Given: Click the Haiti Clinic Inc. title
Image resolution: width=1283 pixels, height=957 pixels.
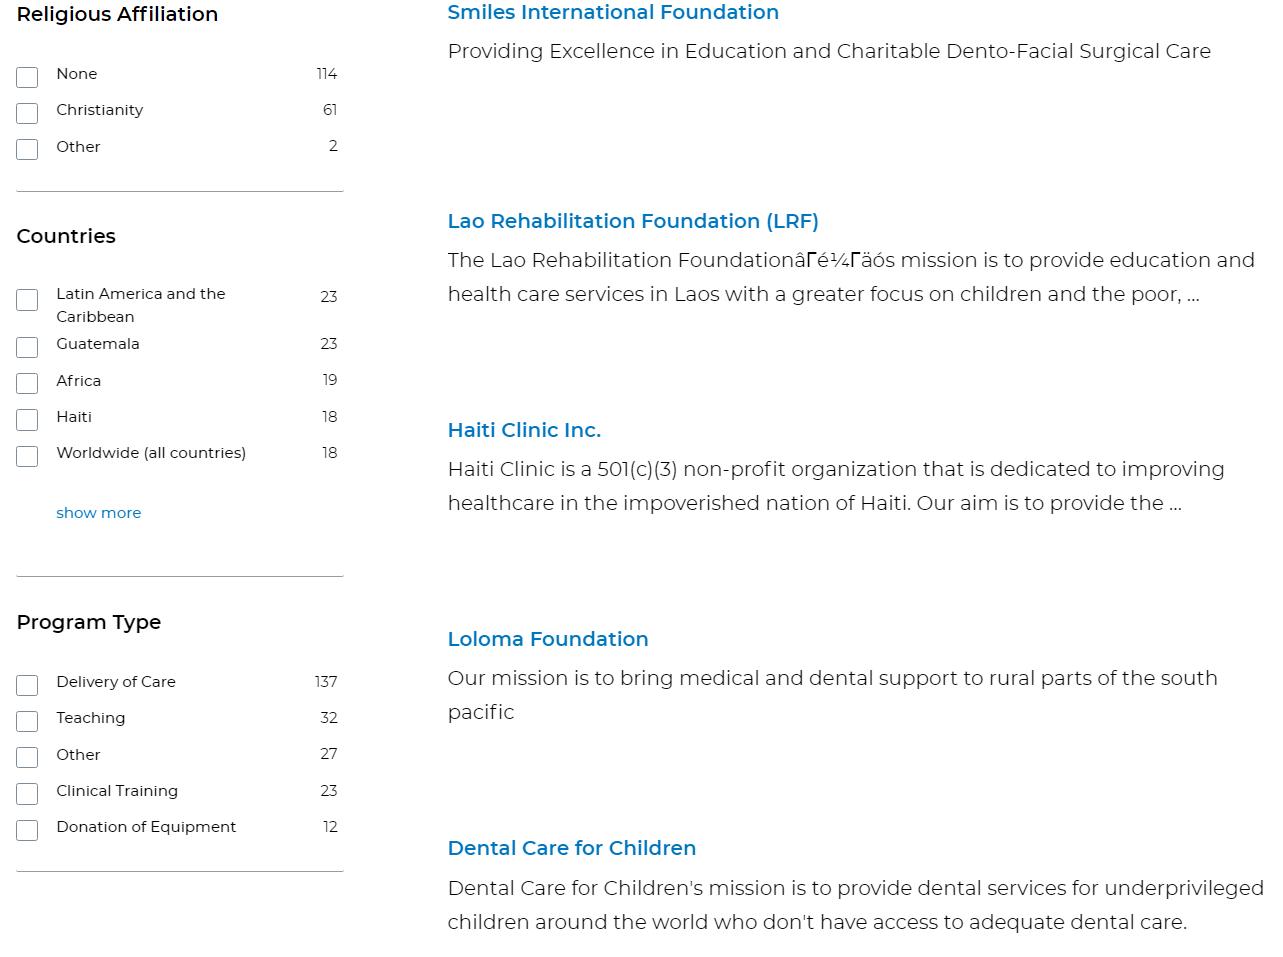Looking at the screenshot, I should pyautogui.click(x=524, y=430).
